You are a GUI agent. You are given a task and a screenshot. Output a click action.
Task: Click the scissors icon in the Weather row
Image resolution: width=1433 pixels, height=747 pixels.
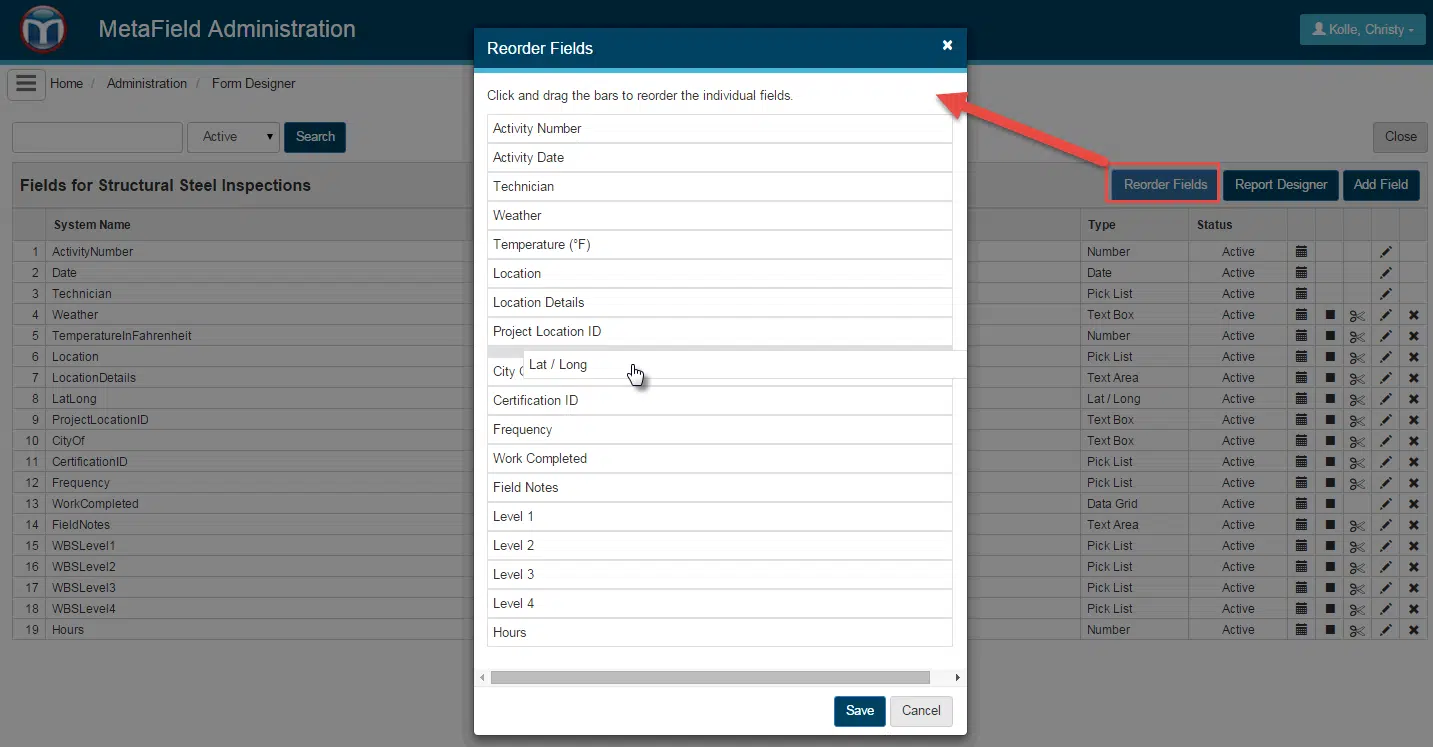(x=1357, y=315)
